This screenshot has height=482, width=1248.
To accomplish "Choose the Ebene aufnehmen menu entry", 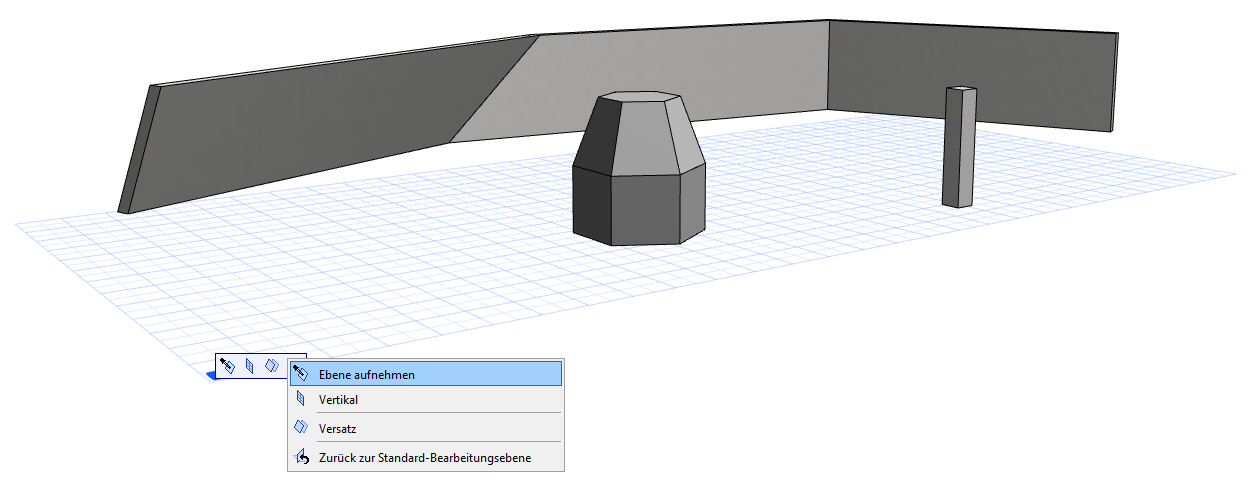I will click(425, 374).
